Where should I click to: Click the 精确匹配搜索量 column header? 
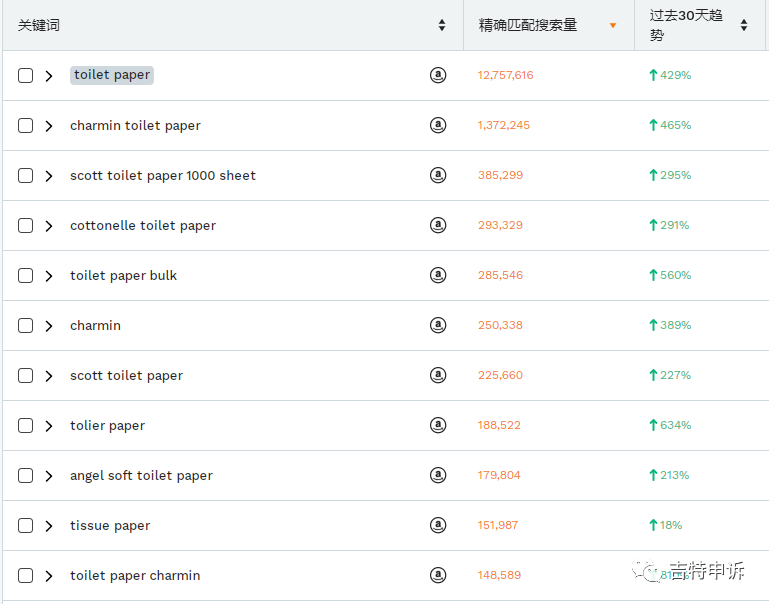point(528,25)
